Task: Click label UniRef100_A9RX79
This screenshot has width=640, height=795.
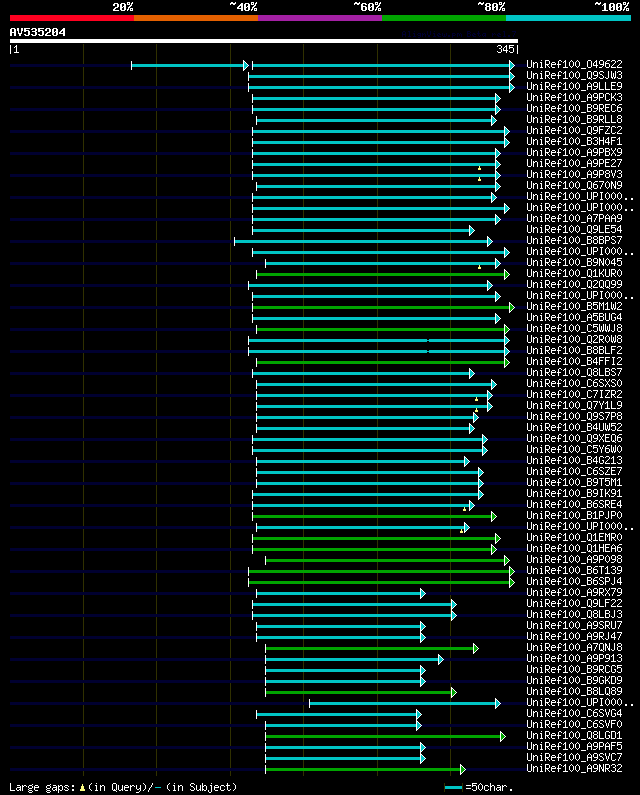Action: [574, 592]
